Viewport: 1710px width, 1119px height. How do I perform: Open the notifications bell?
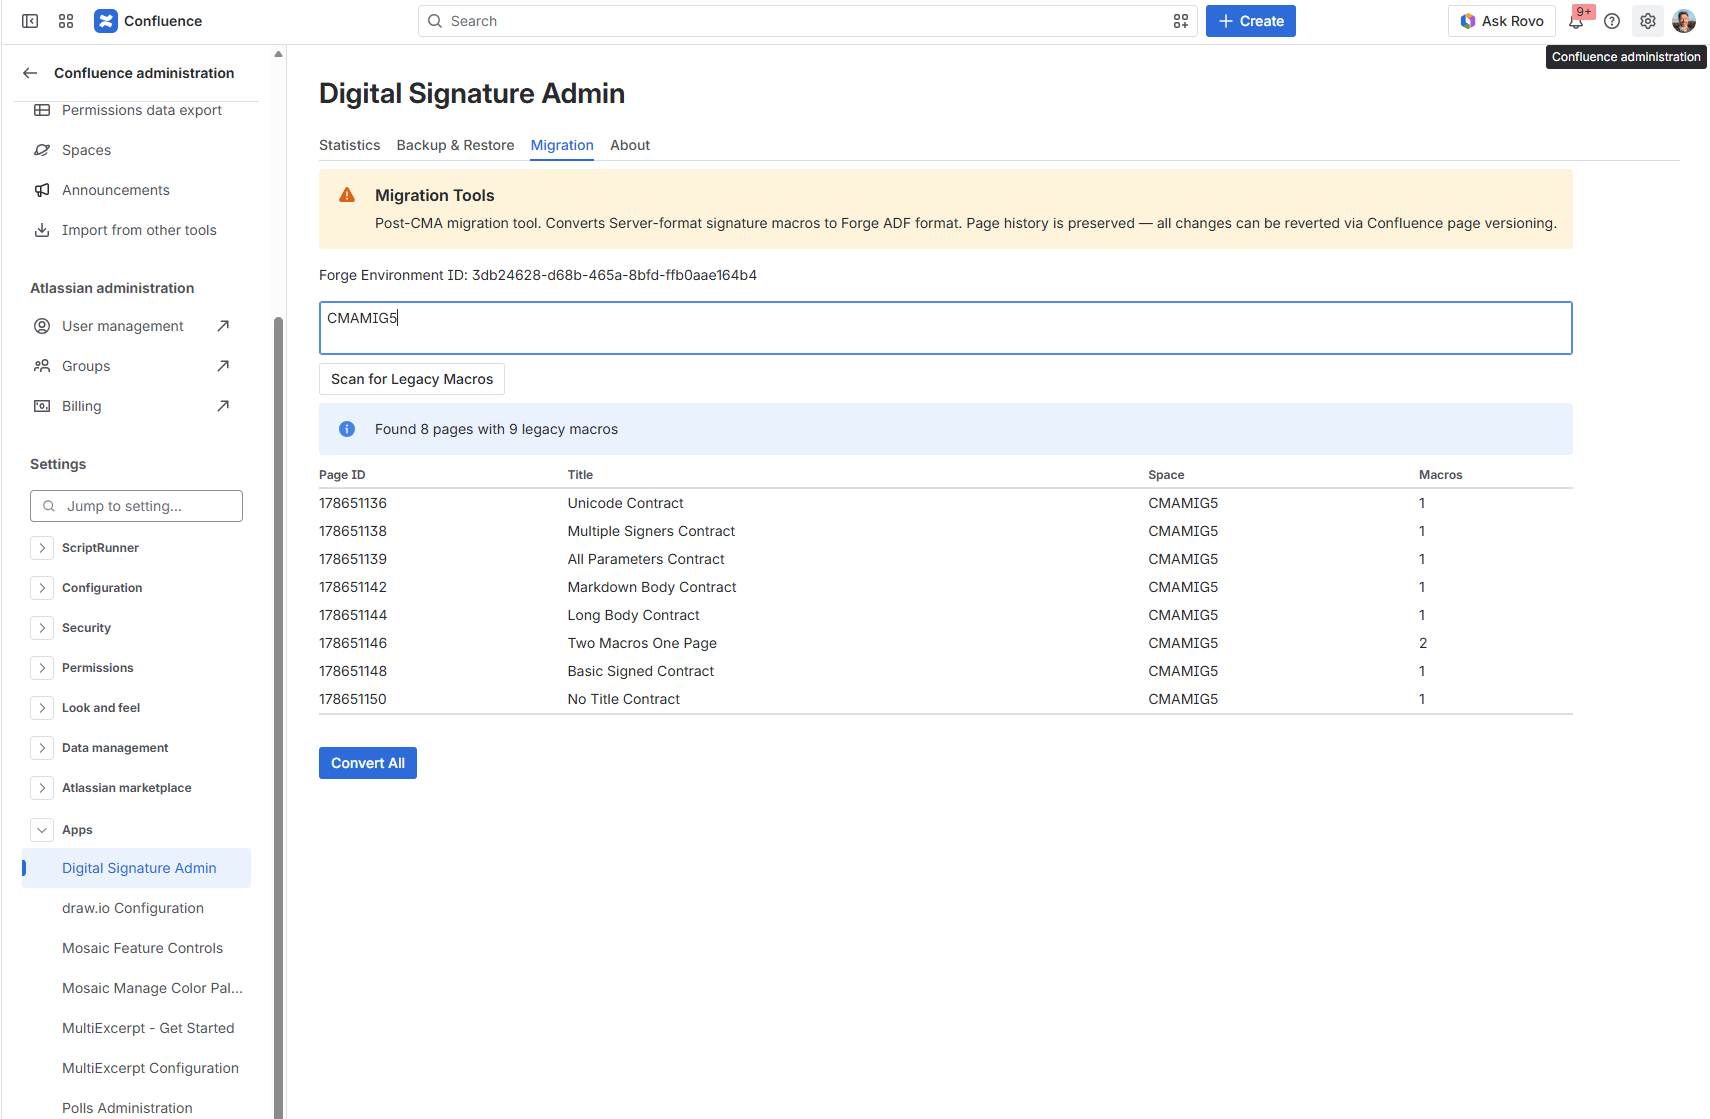pos(1576,21)
